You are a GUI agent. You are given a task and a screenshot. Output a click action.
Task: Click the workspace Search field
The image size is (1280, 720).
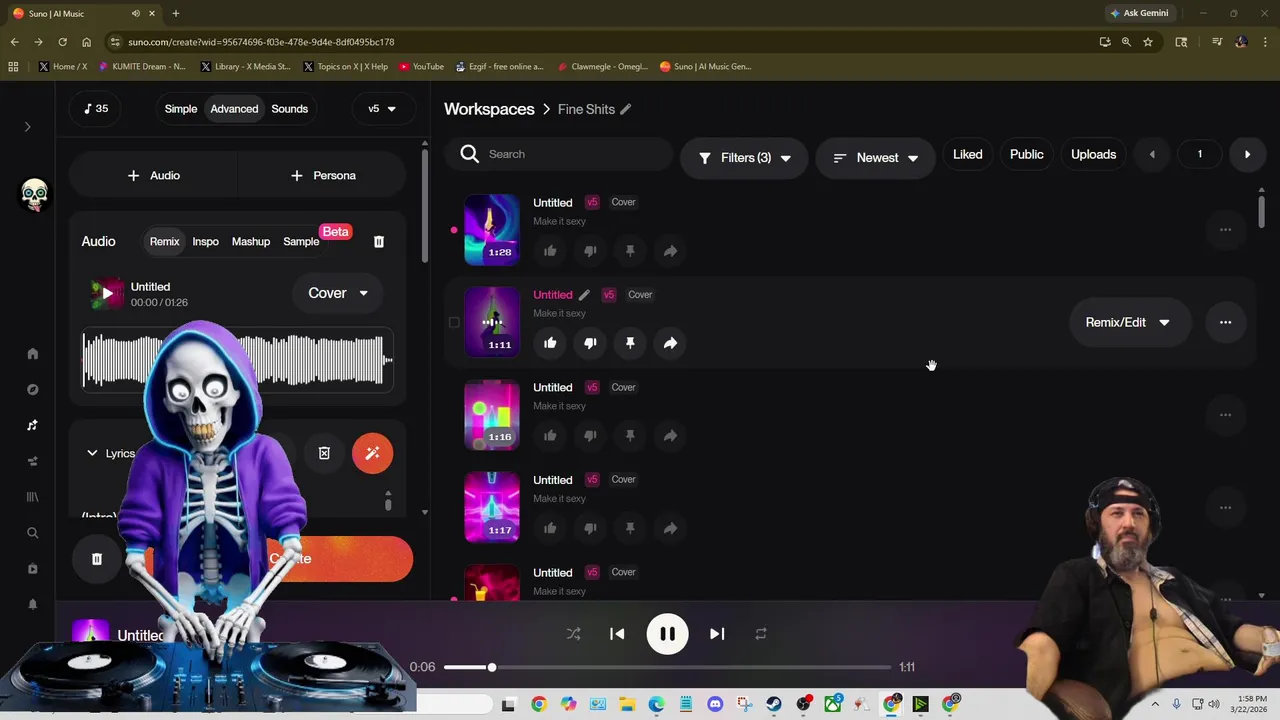560,154
